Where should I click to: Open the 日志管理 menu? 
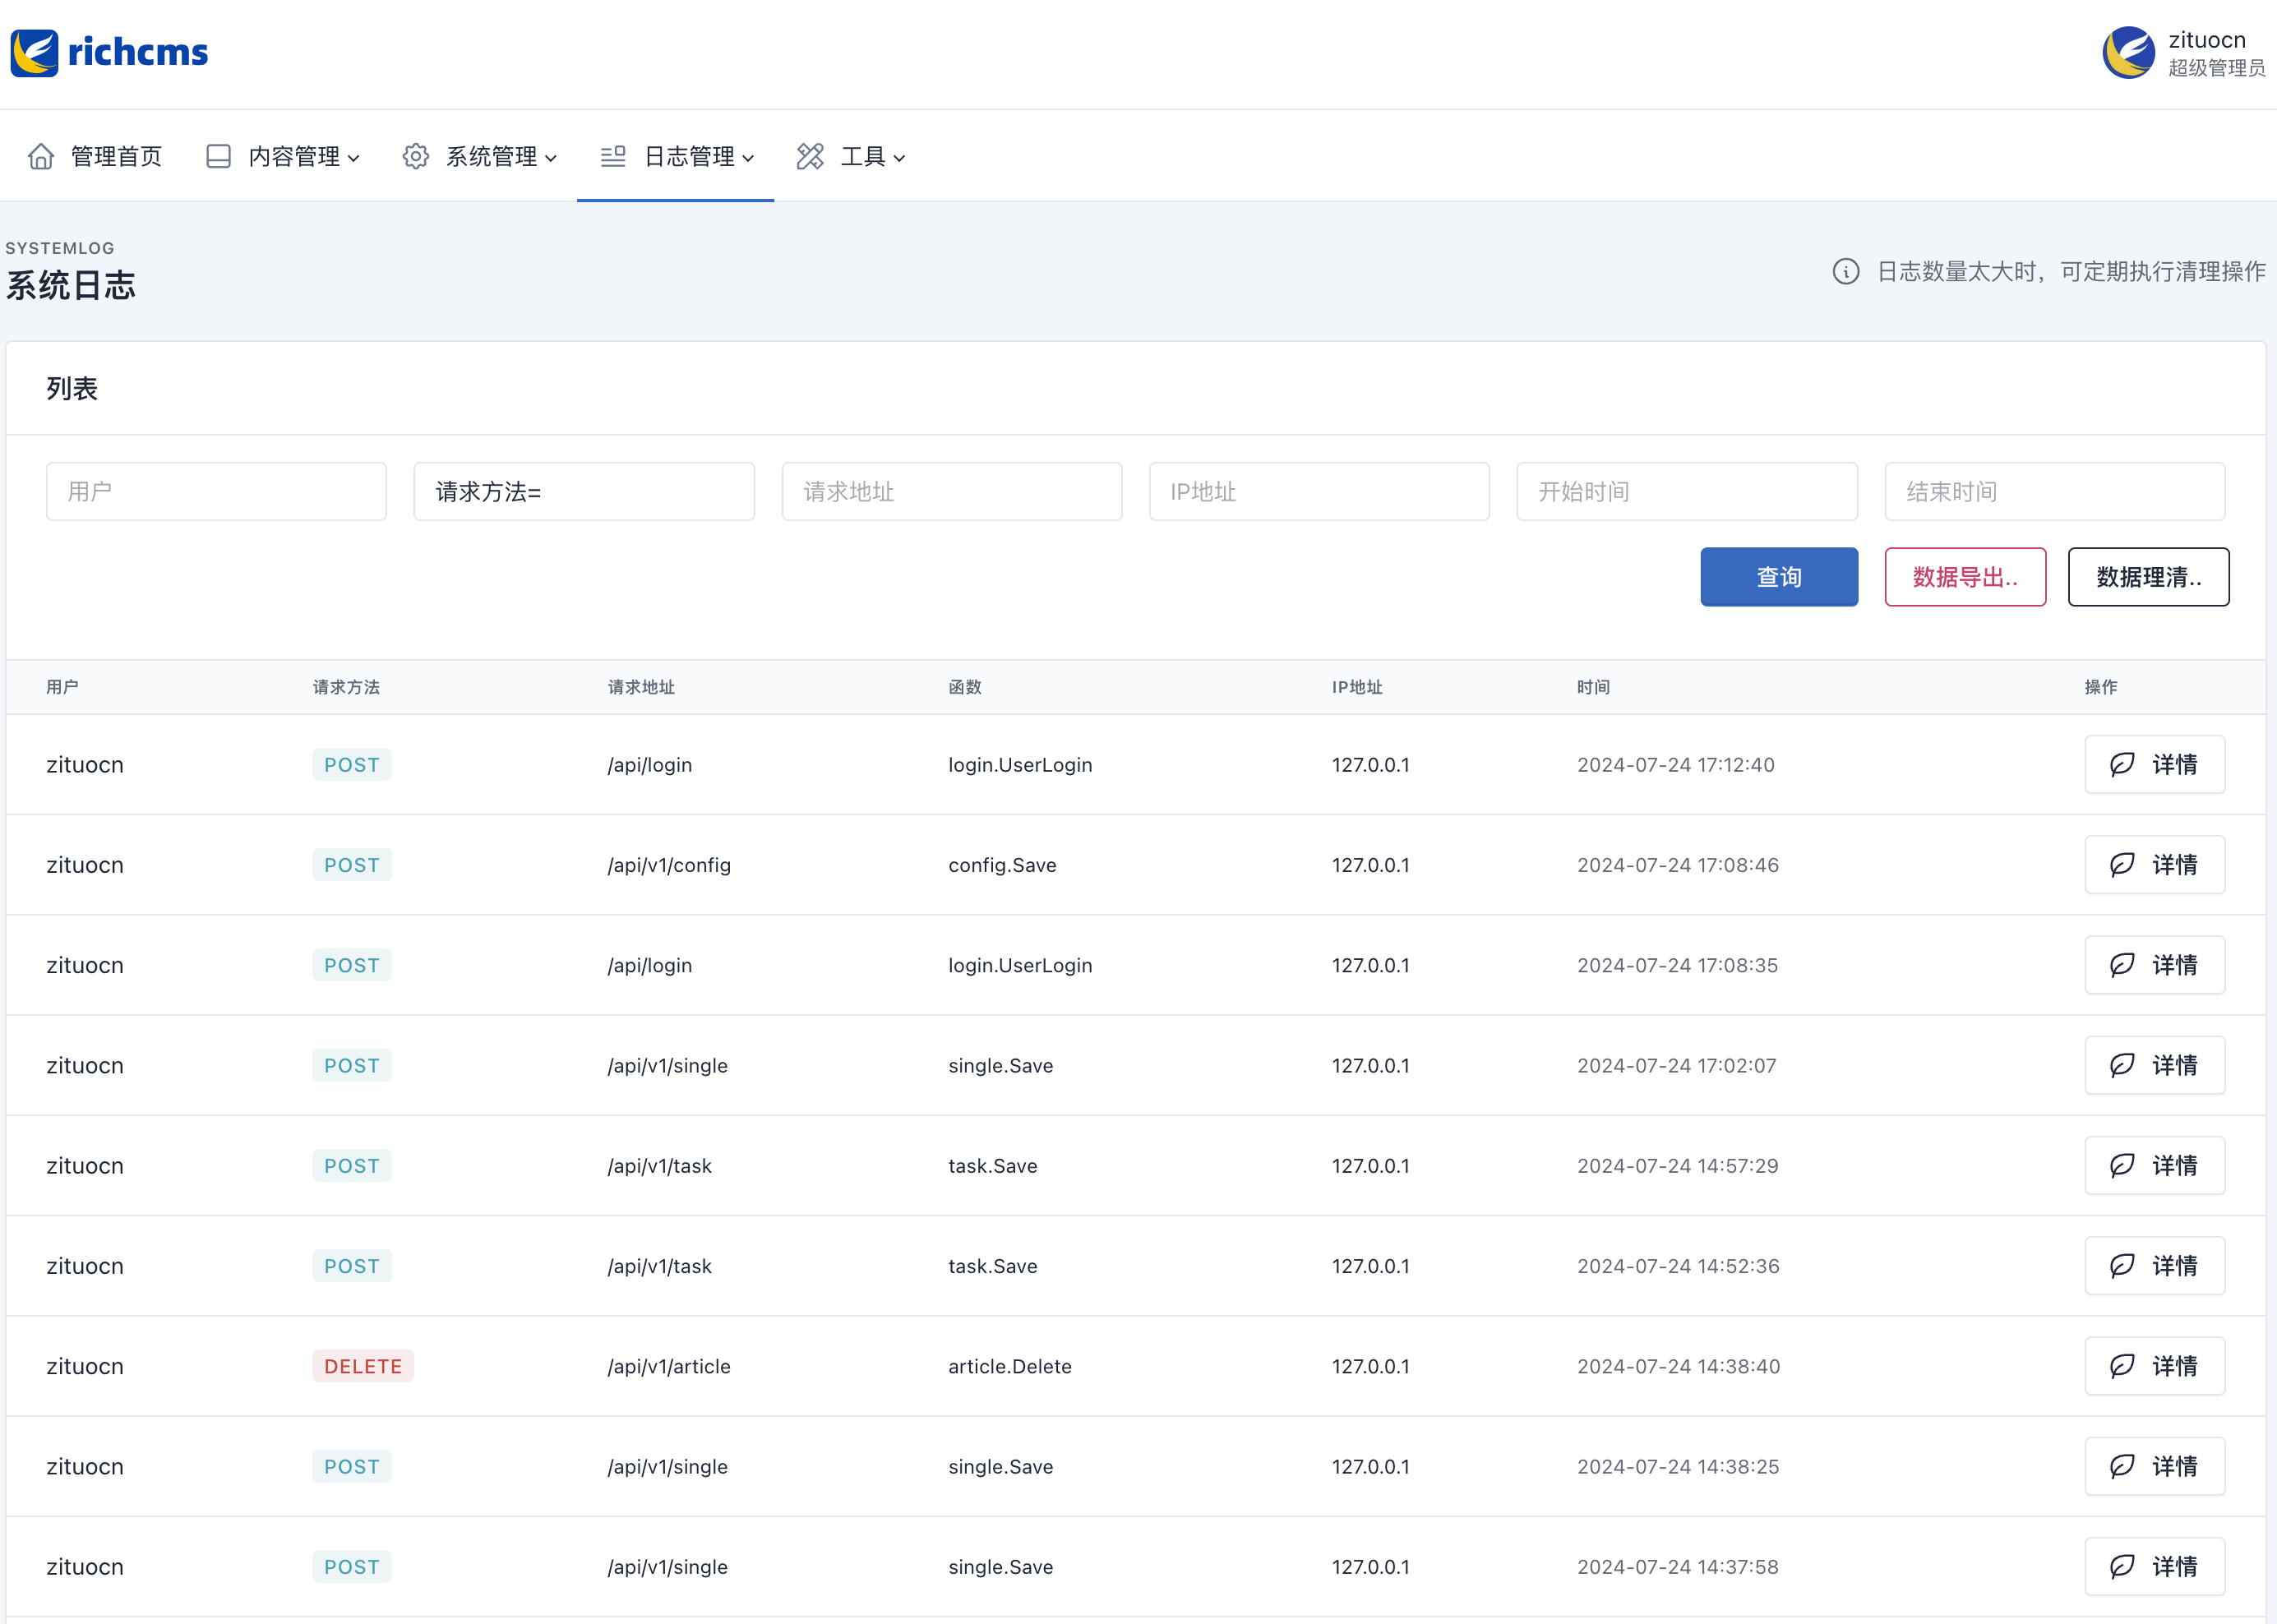[677, 156]
